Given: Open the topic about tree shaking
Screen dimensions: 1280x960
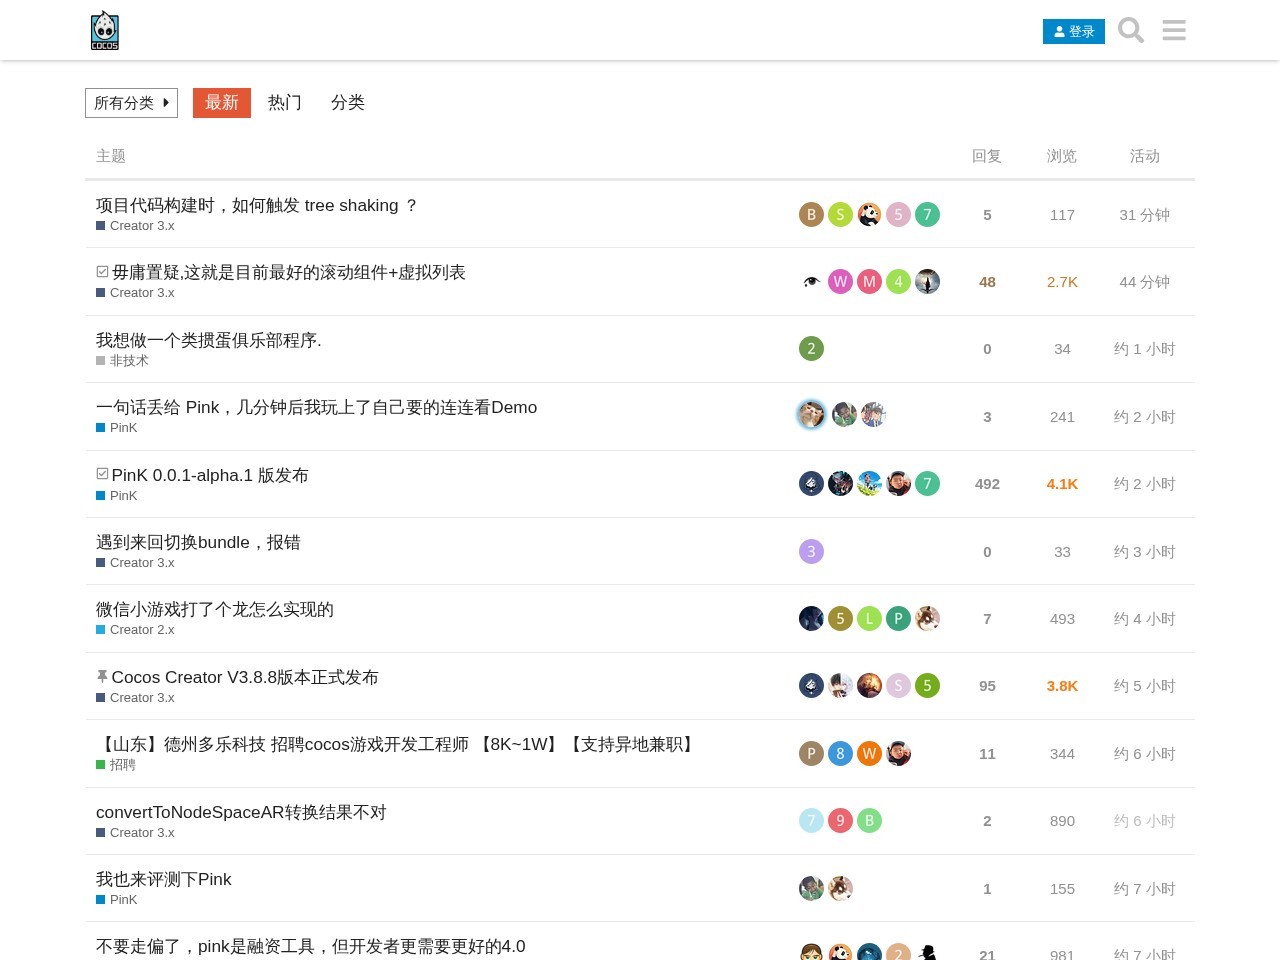Looking at the screenshot, I should [x=257, y=205].
